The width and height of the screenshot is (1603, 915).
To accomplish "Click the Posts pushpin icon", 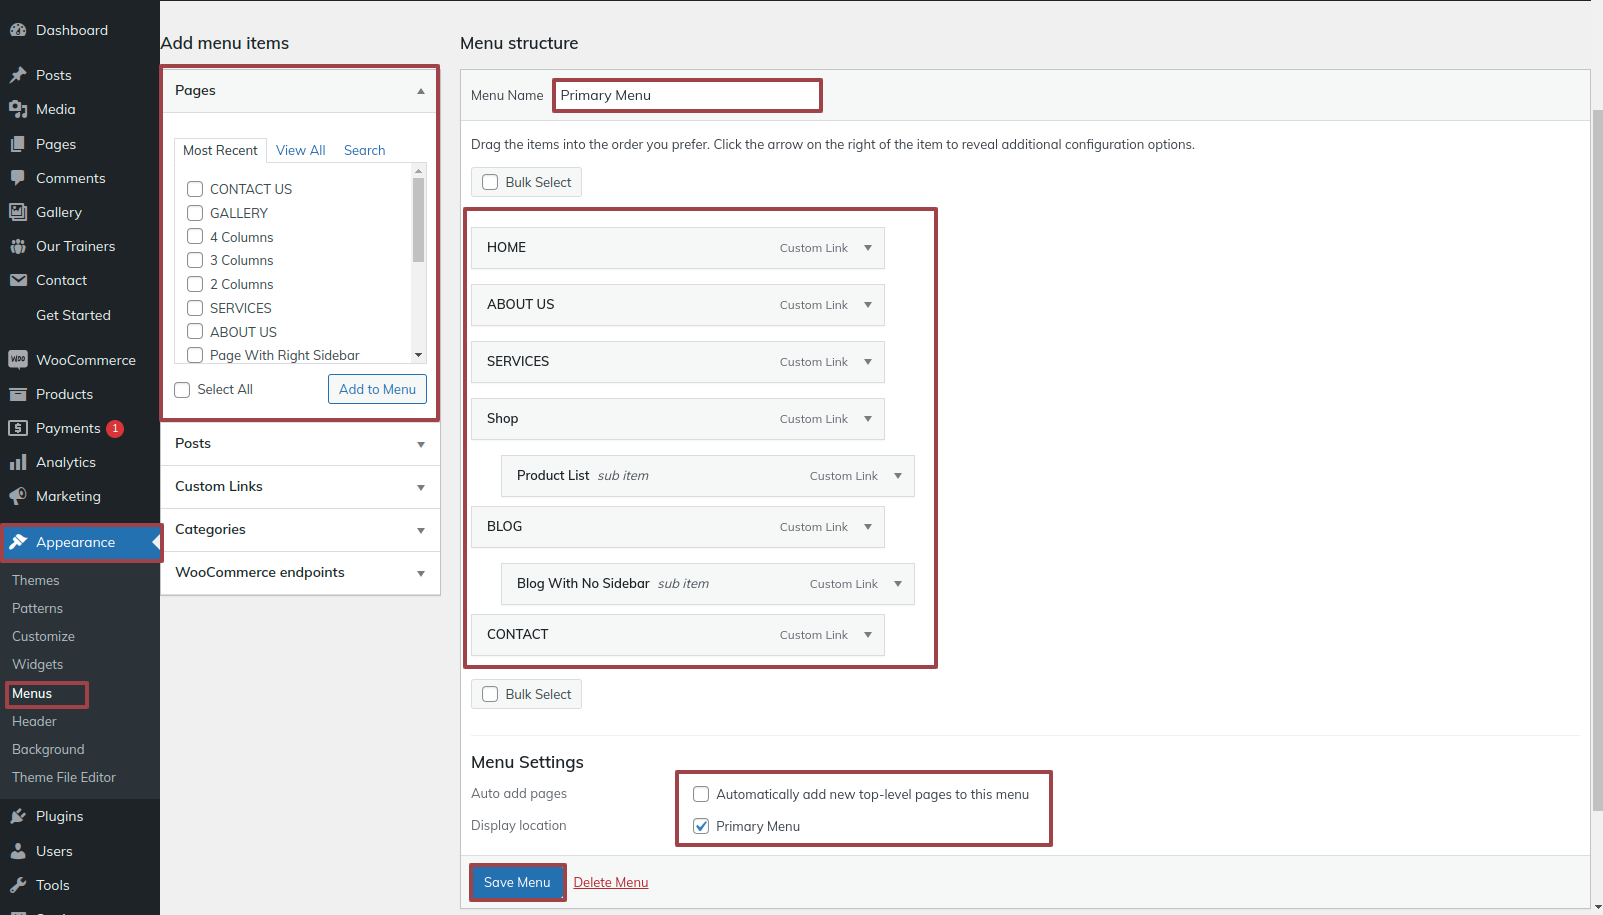I will tap(18, 75).
